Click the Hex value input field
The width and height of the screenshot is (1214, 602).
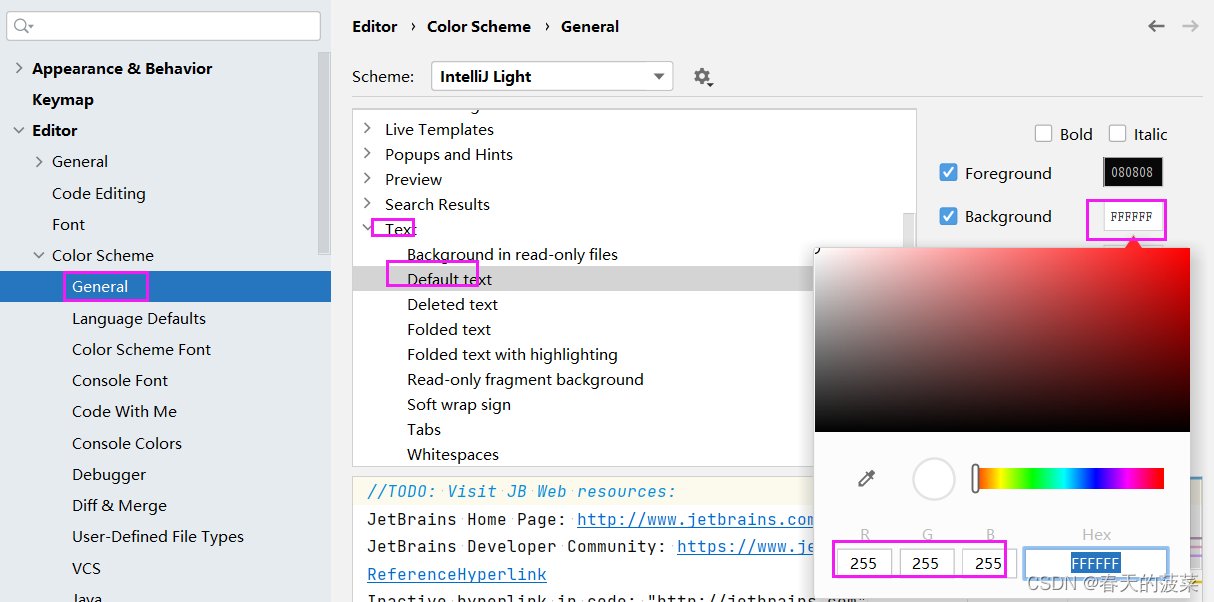(1096, 562)
